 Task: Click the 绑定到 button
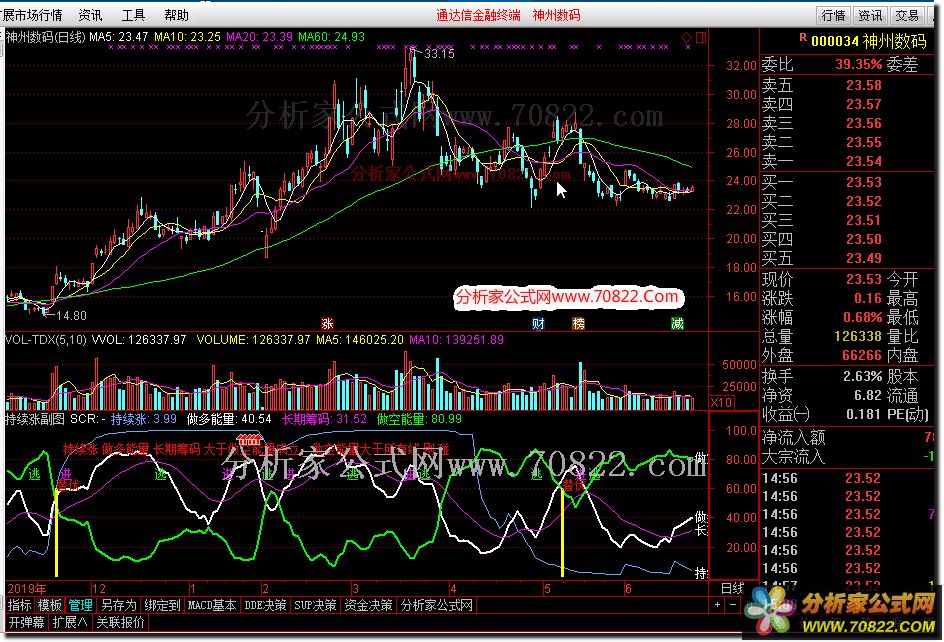pos(163,605)
